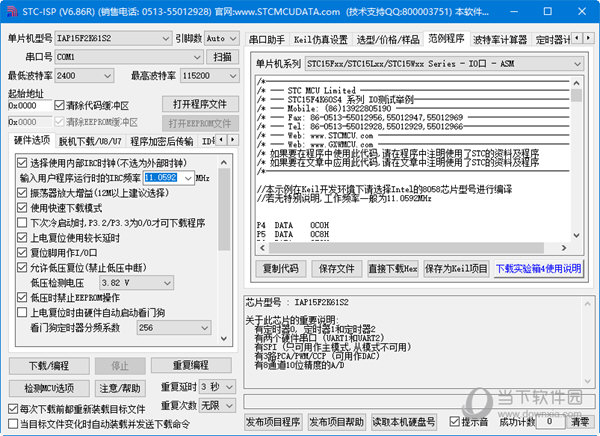Viewport: 600px width, 436px height.
Task: Click the STC-ISP application icon in title bar
Action: click(x=12, y=11)
